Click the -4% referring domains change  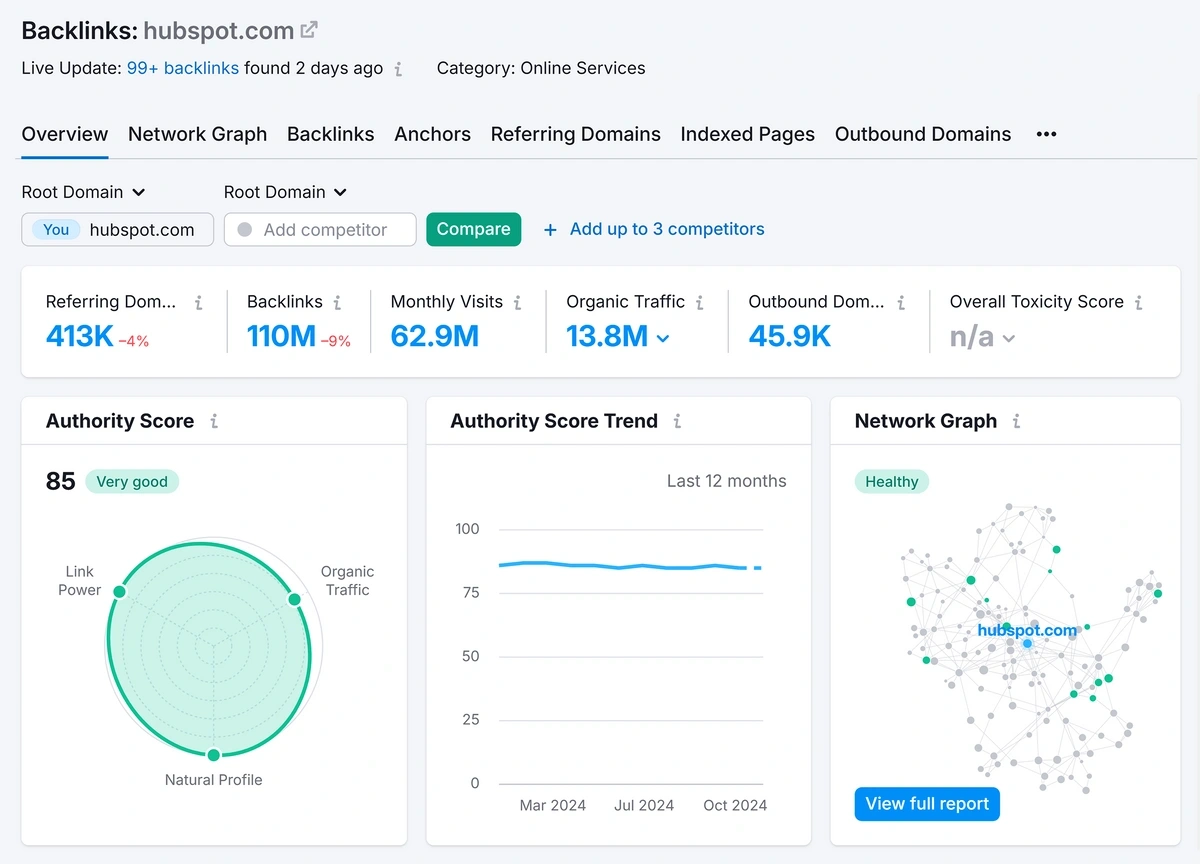point(134,341)
